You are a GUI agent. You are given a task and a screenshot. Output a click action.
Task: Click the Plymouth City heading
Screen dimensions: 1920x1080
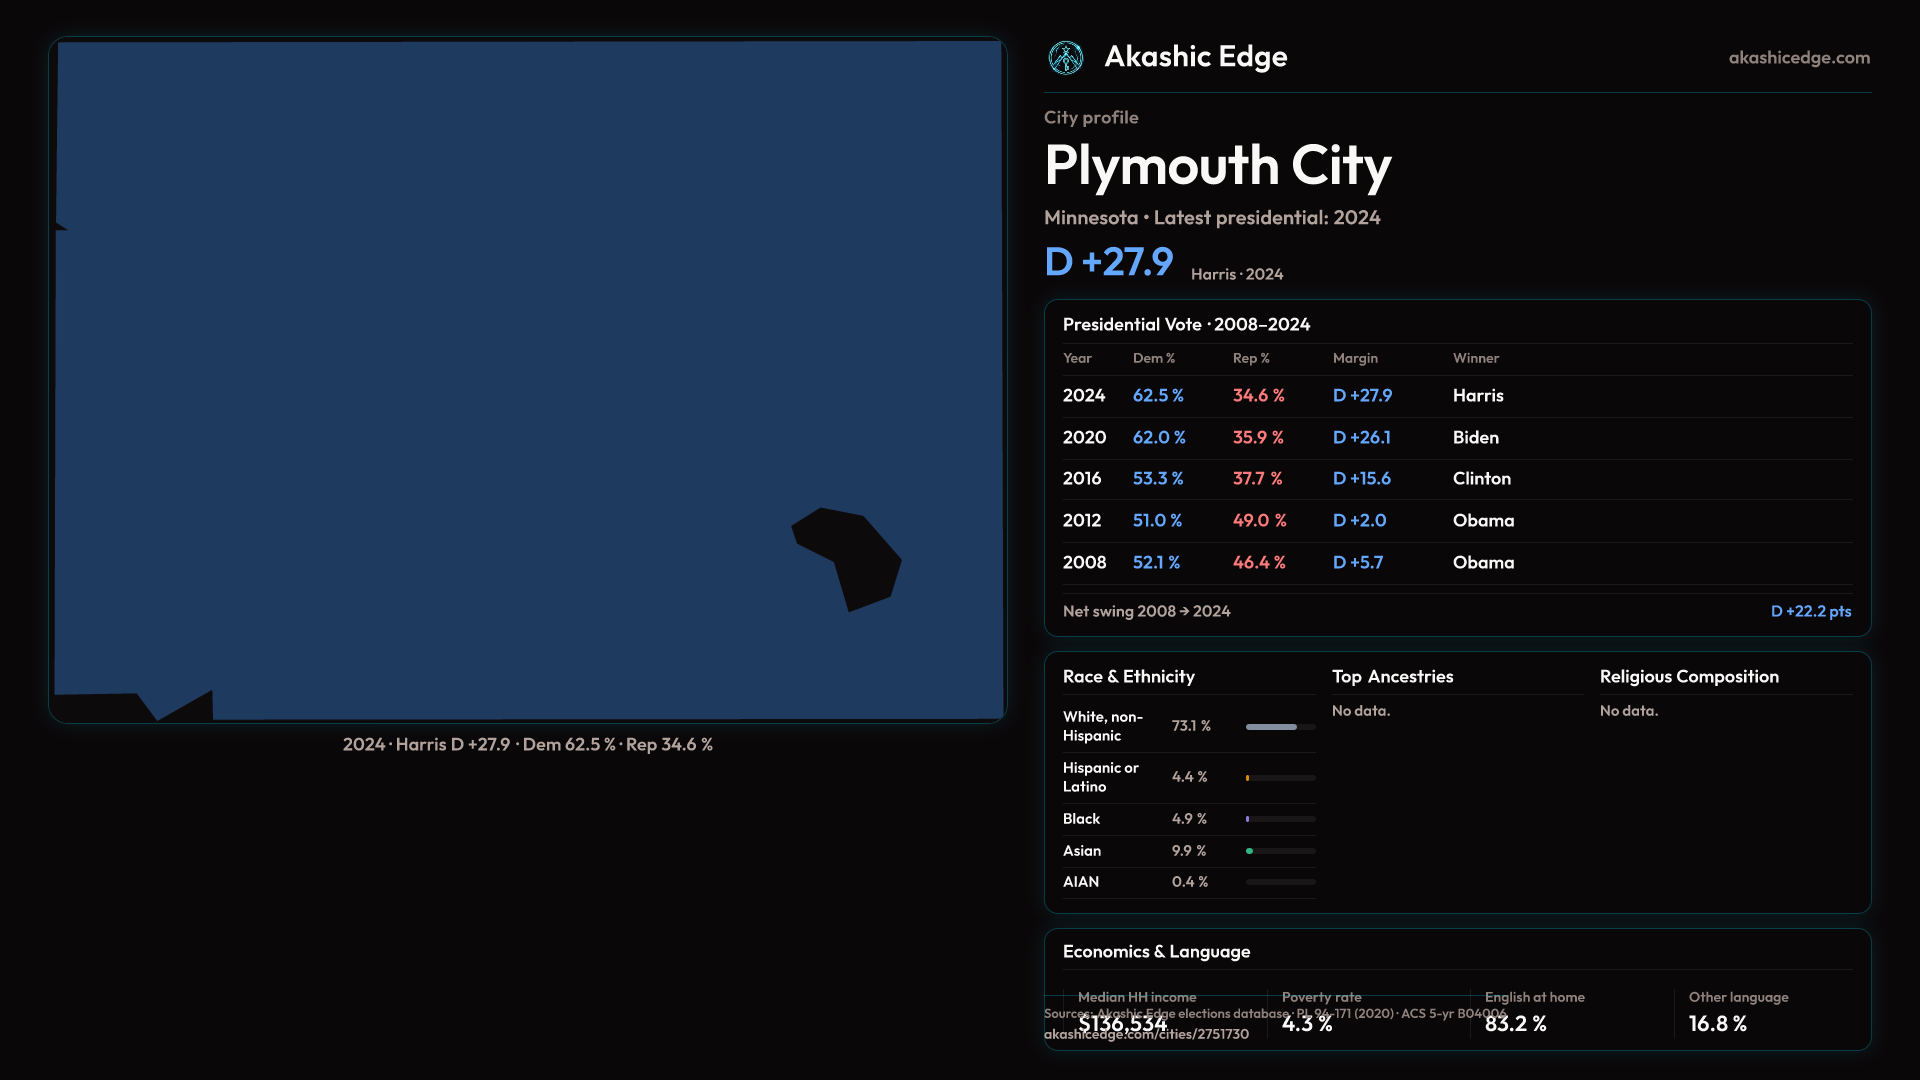pos(1217,165)
